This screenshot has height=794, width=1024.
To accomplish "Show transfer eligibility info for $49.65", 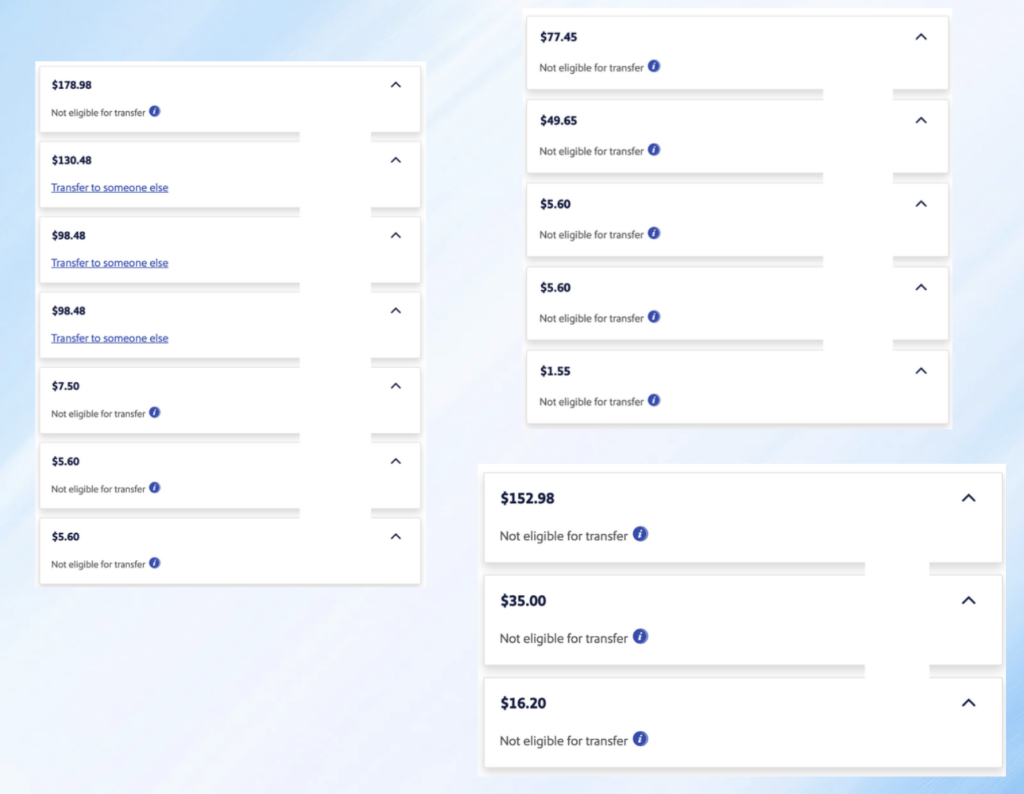I will (653, 150).
